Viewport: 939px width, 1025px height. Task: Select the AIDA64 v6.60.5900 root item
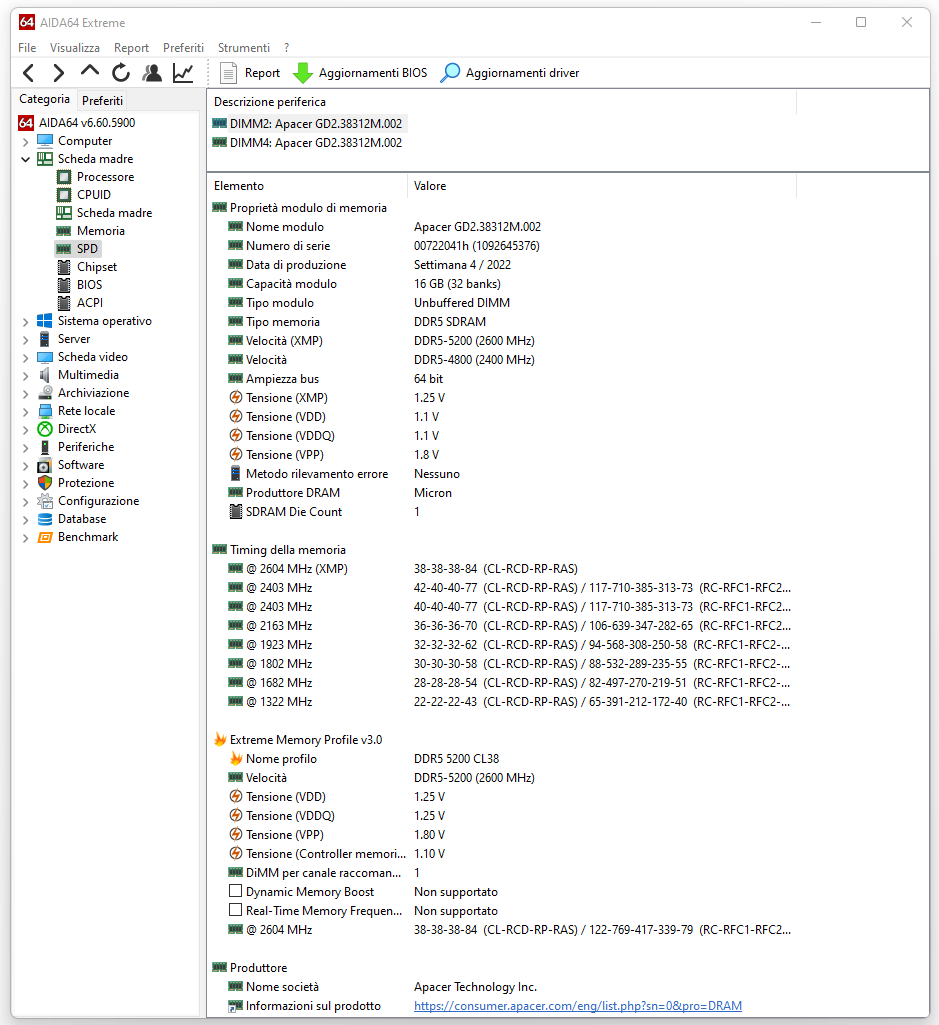87,123
